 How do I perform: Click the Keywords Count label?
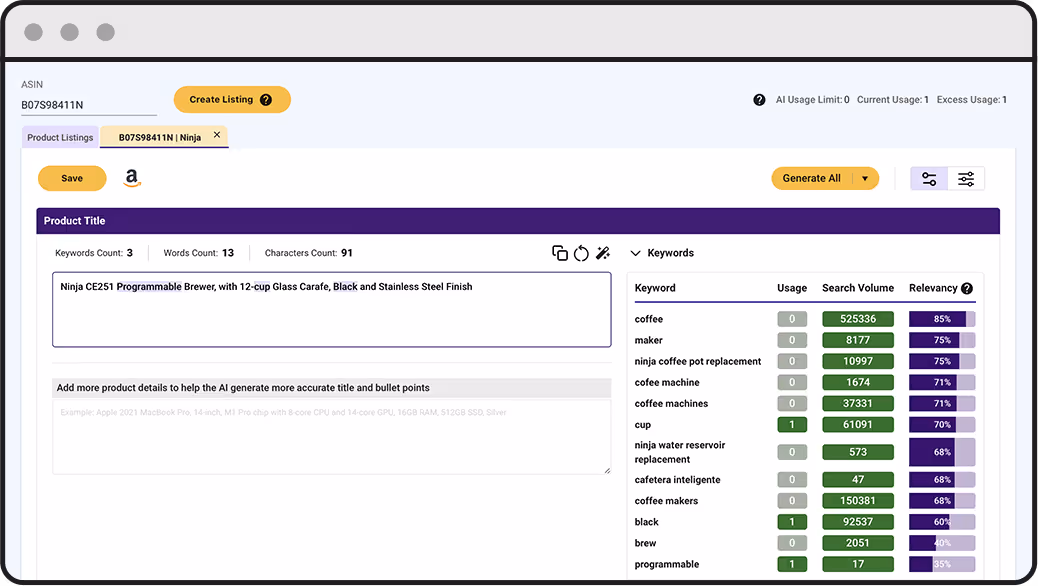pos(89,253)
